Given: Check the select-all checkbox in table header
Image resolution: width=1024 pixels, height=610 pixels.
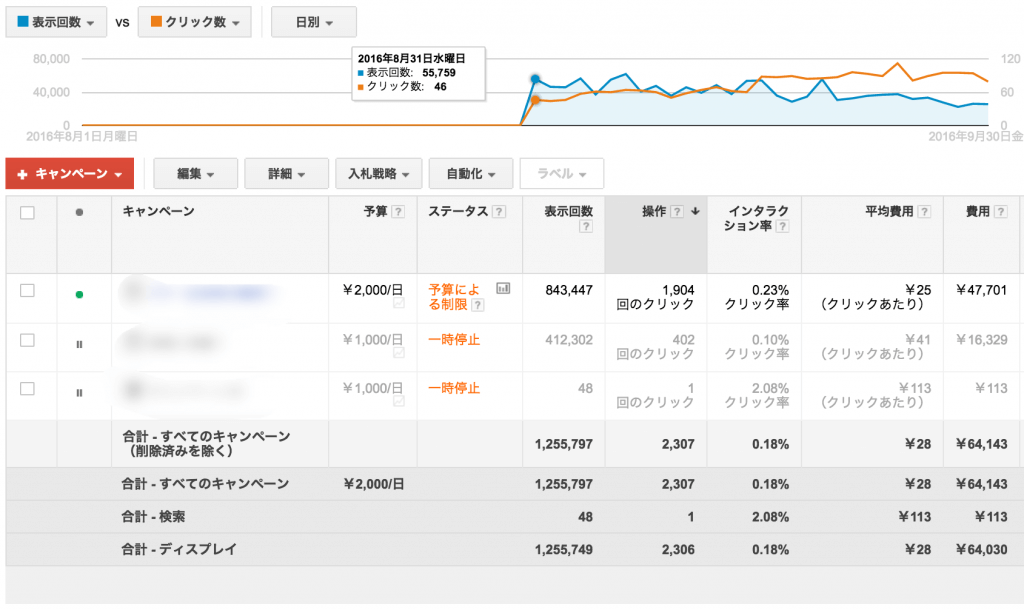Looking at the screenshot, I should 27,211.
